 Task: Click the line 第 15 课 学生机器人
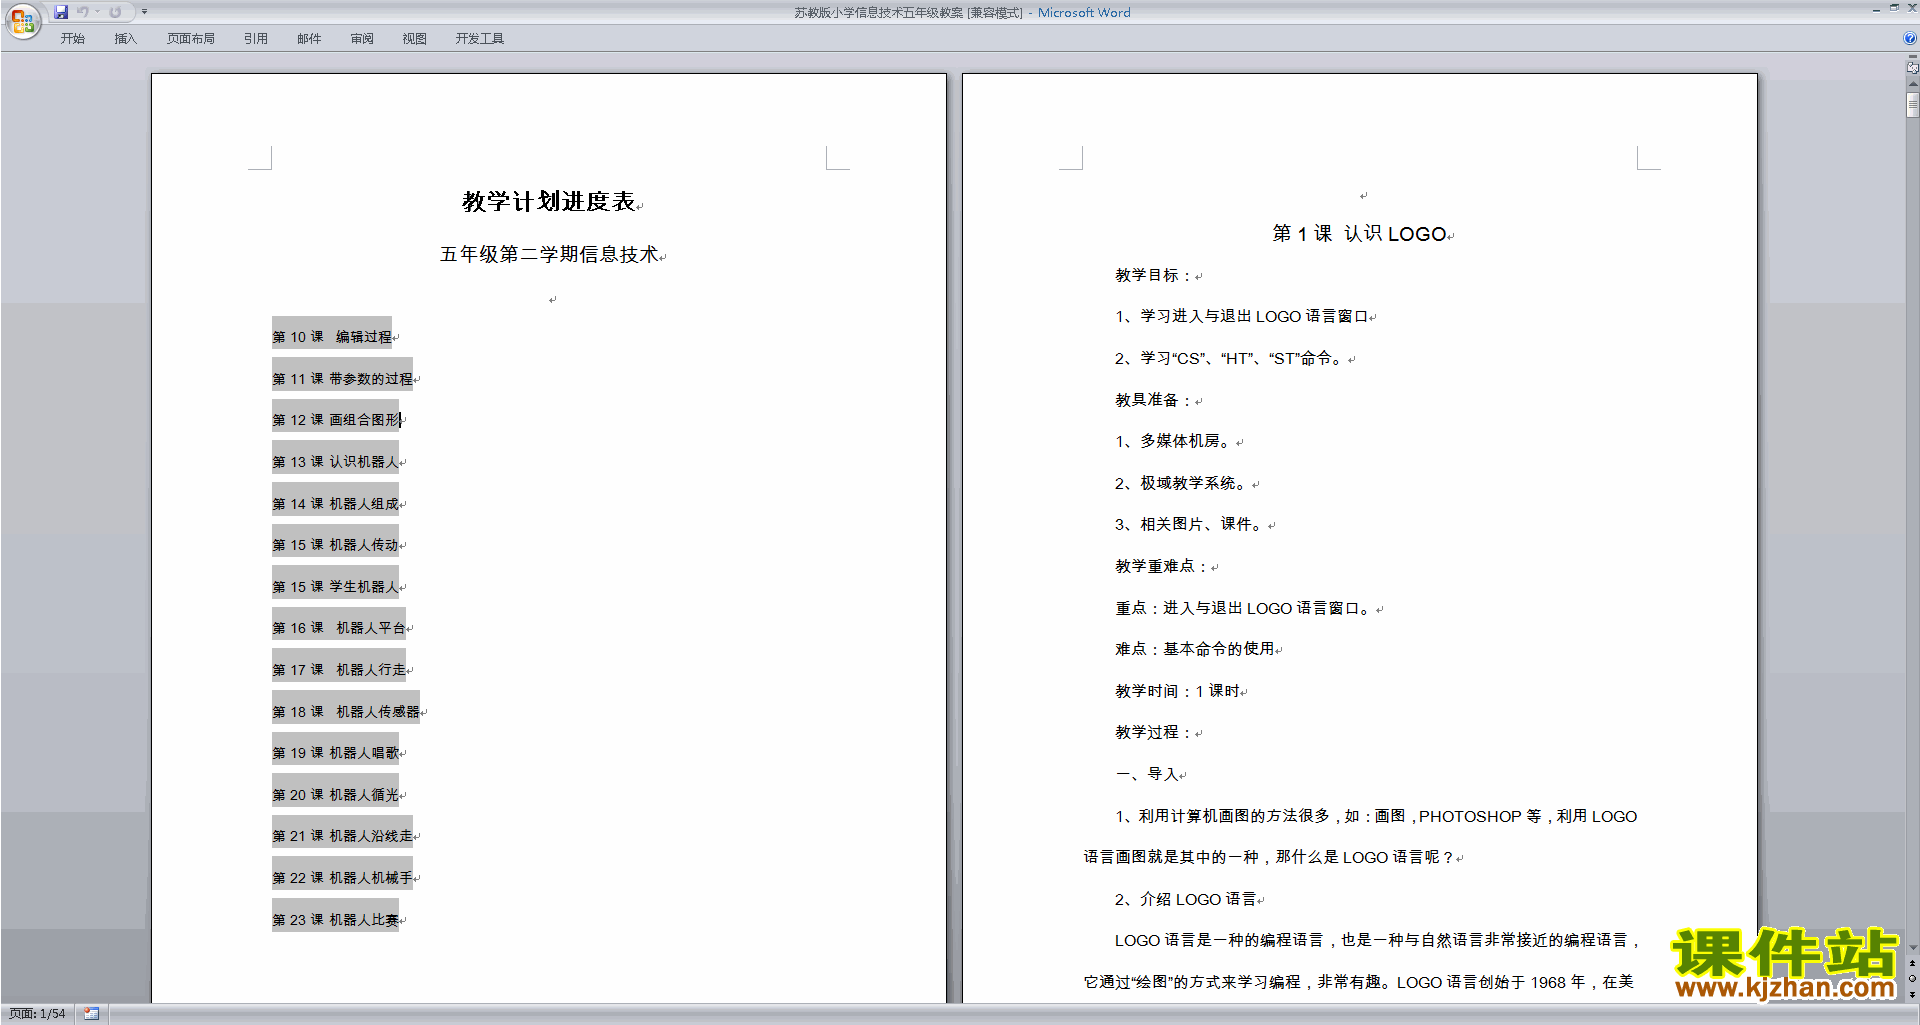[x=335, y=587]
